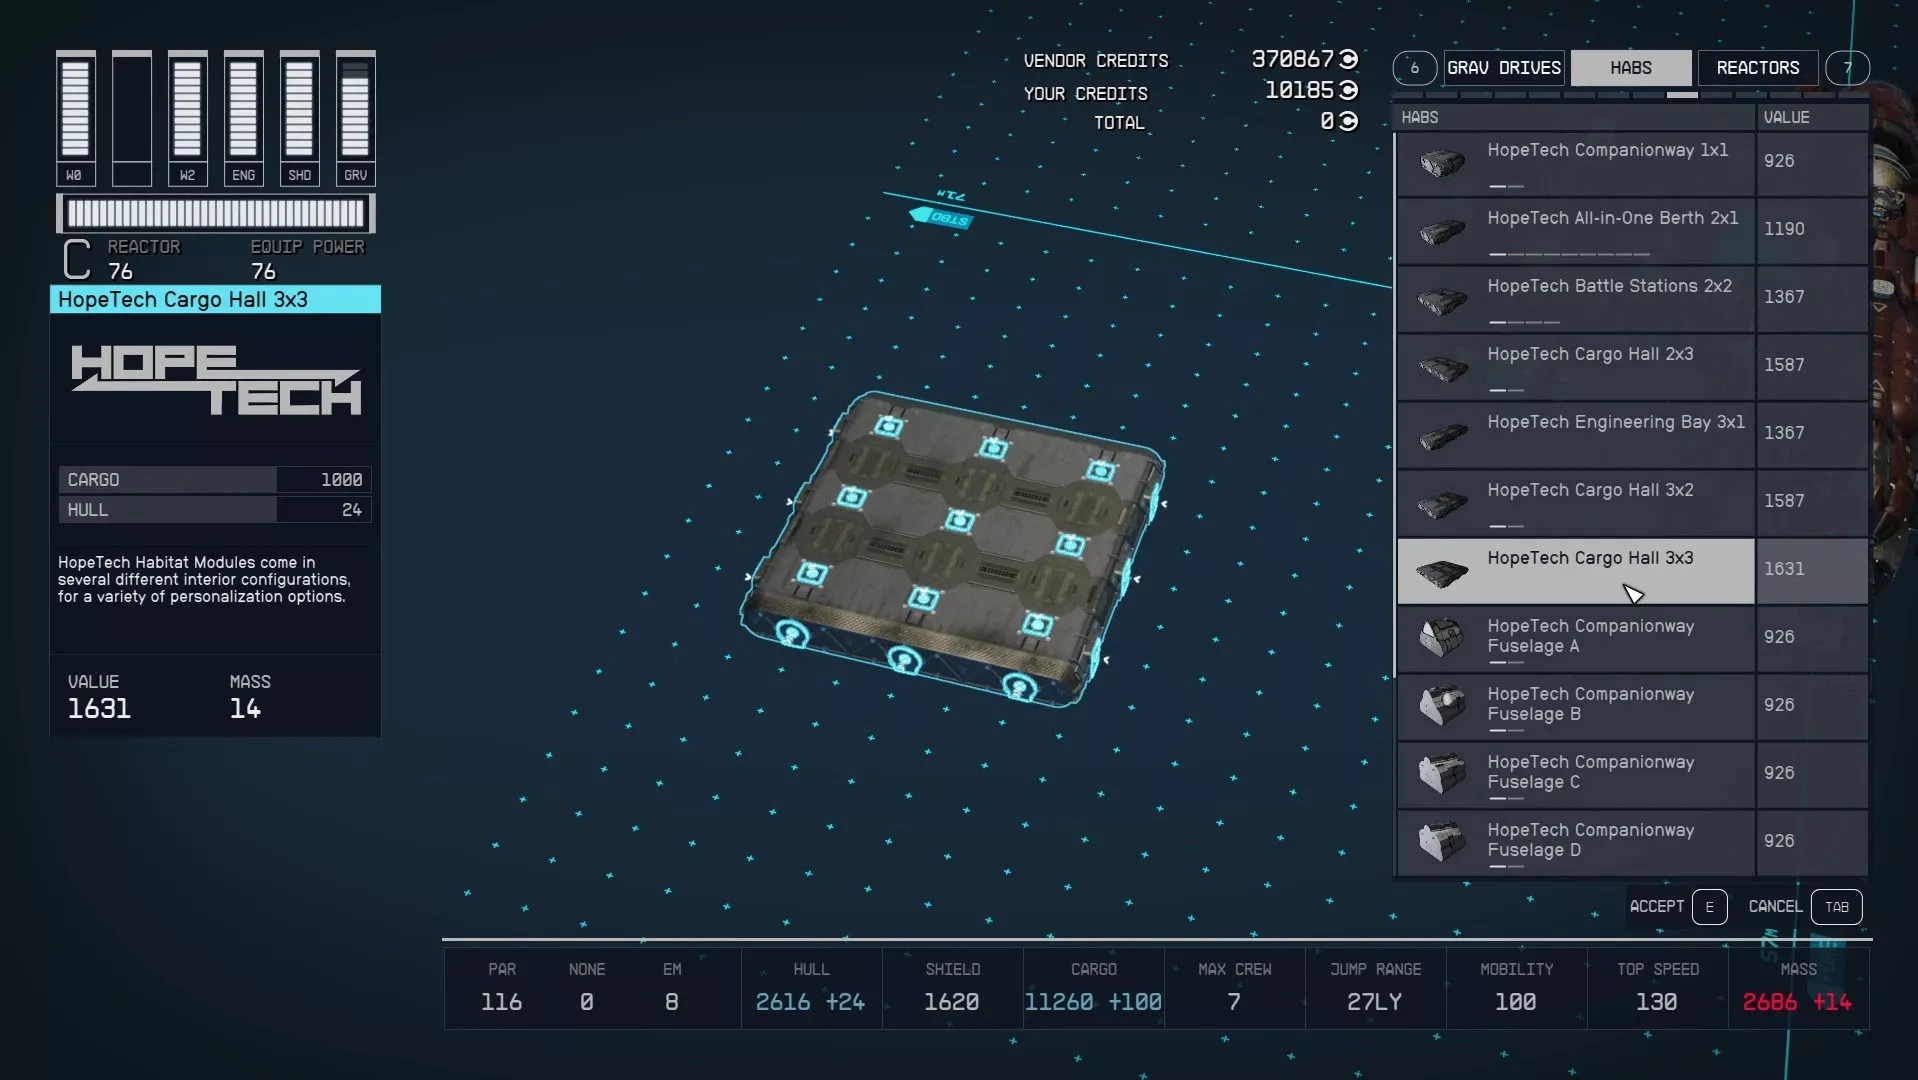The image size is (1918, 1080).
Task: Click the empty weapon power slot bar
Action: [131, 118]
